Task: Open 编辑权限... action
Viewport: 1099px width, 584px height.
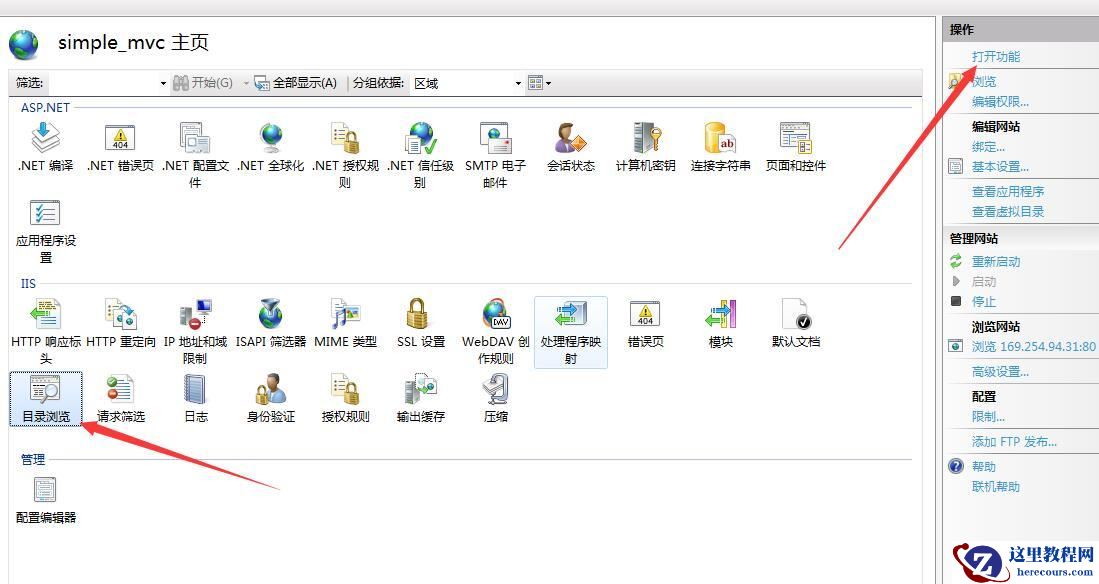Action: [1000, 102]
